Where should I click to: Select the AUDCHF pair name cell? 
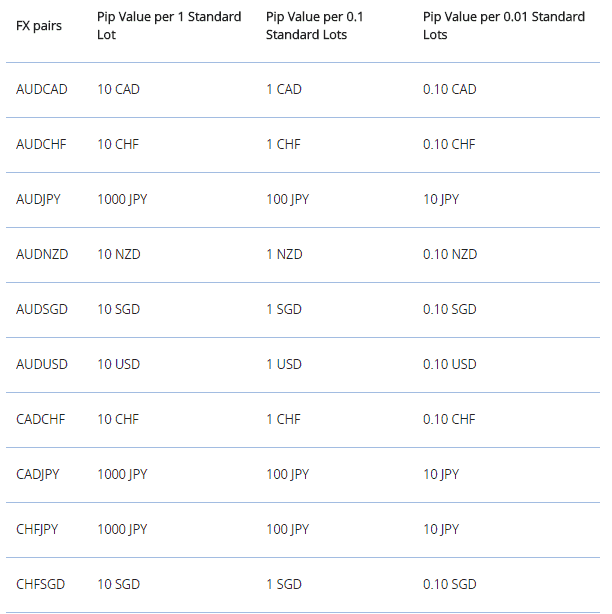coord(42,144)
